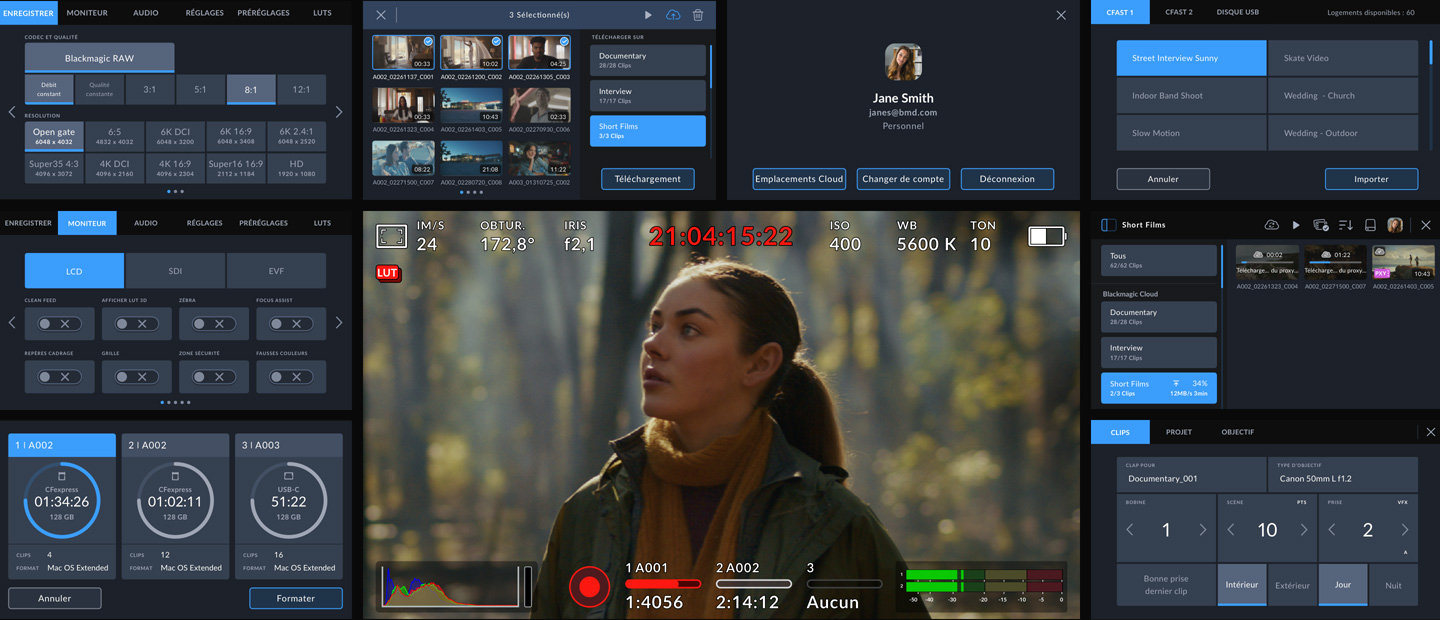
Task: Turn on the Fausses Couleurs switch
Action: coord(290,377)
